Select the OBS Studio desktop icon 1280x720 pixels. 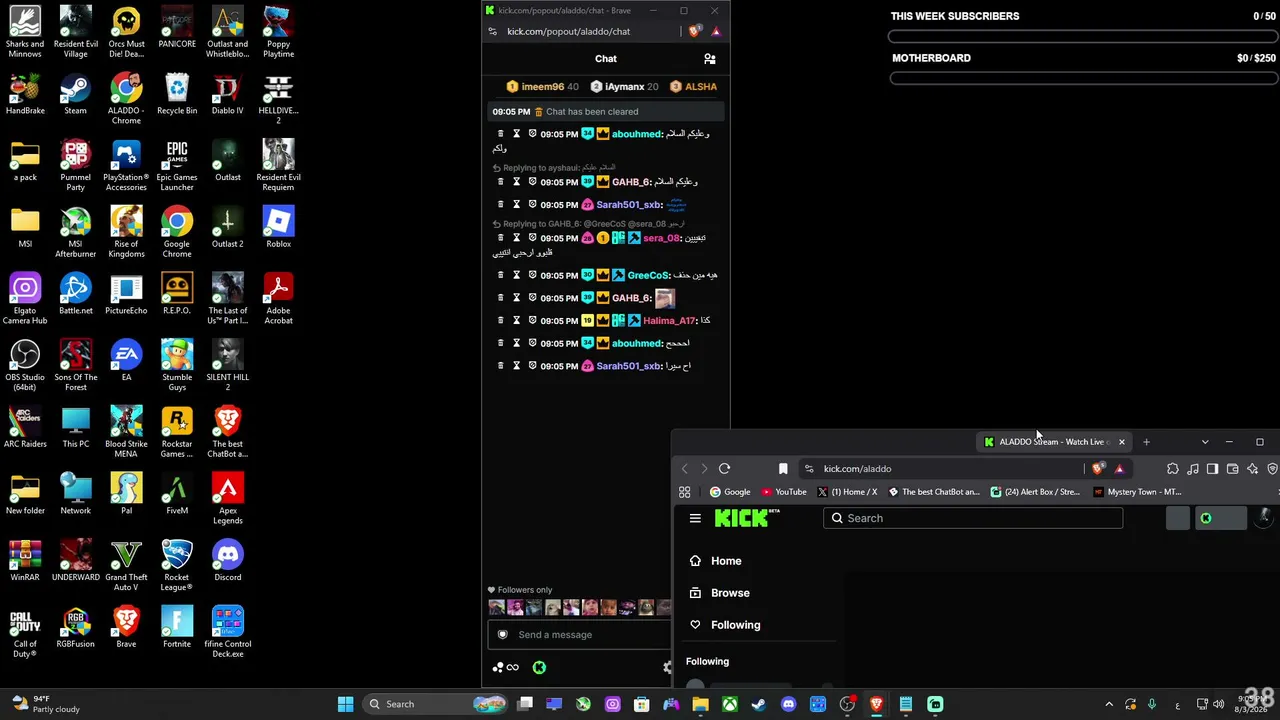click(x=25, y=366)
